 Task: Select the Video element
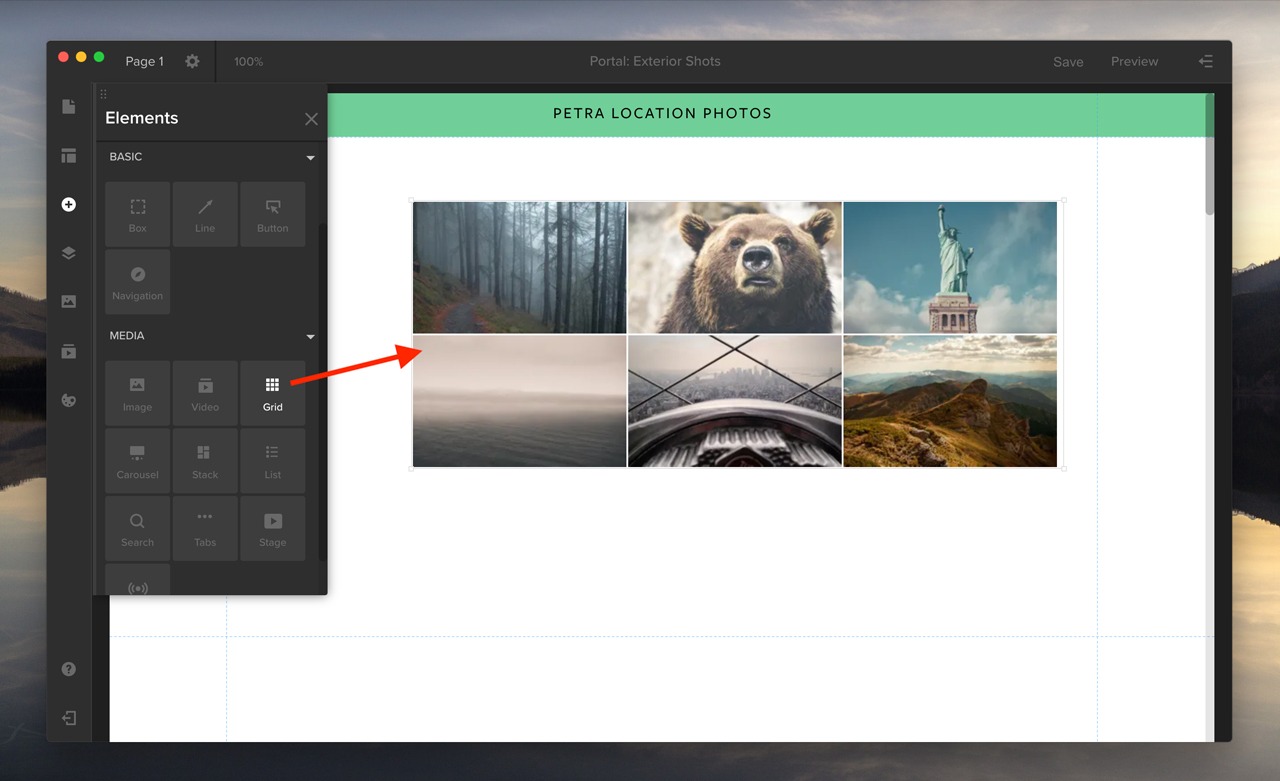tap(205, 393)
